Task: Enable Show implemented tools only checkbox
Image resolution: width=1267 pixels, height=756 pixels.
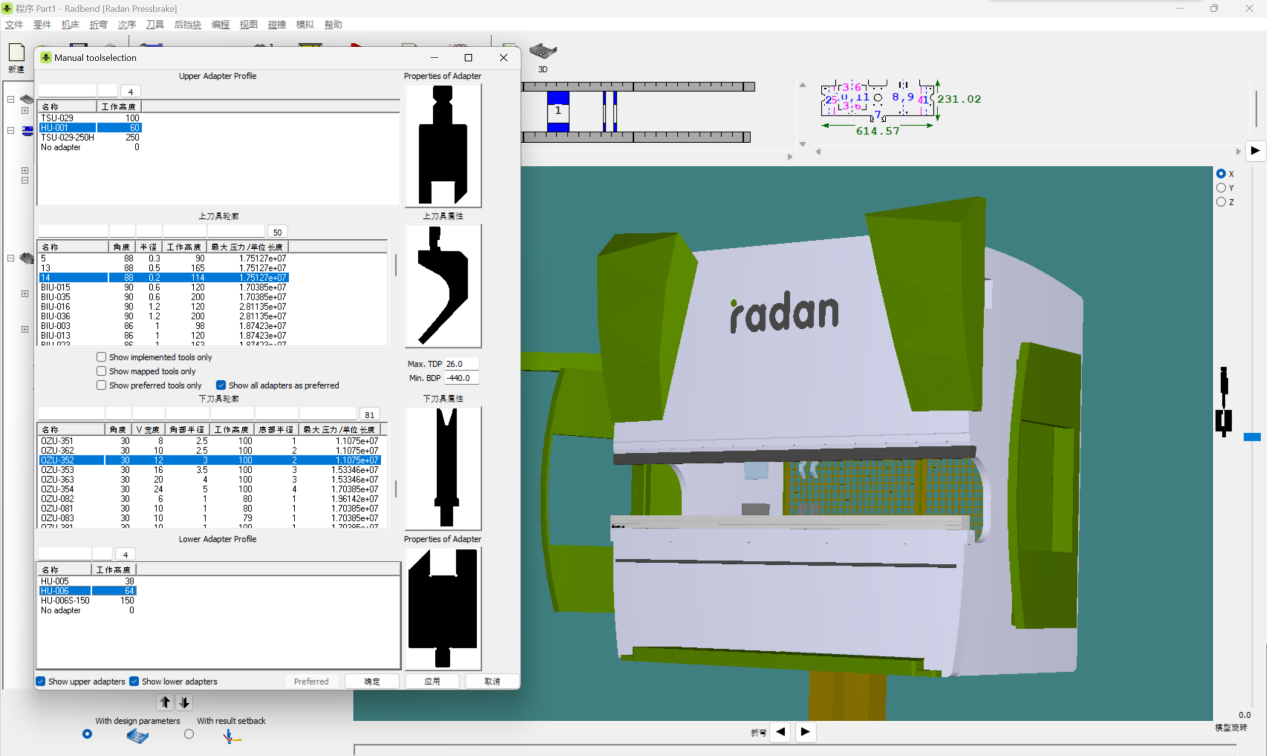Action: [x=102, y=357]
